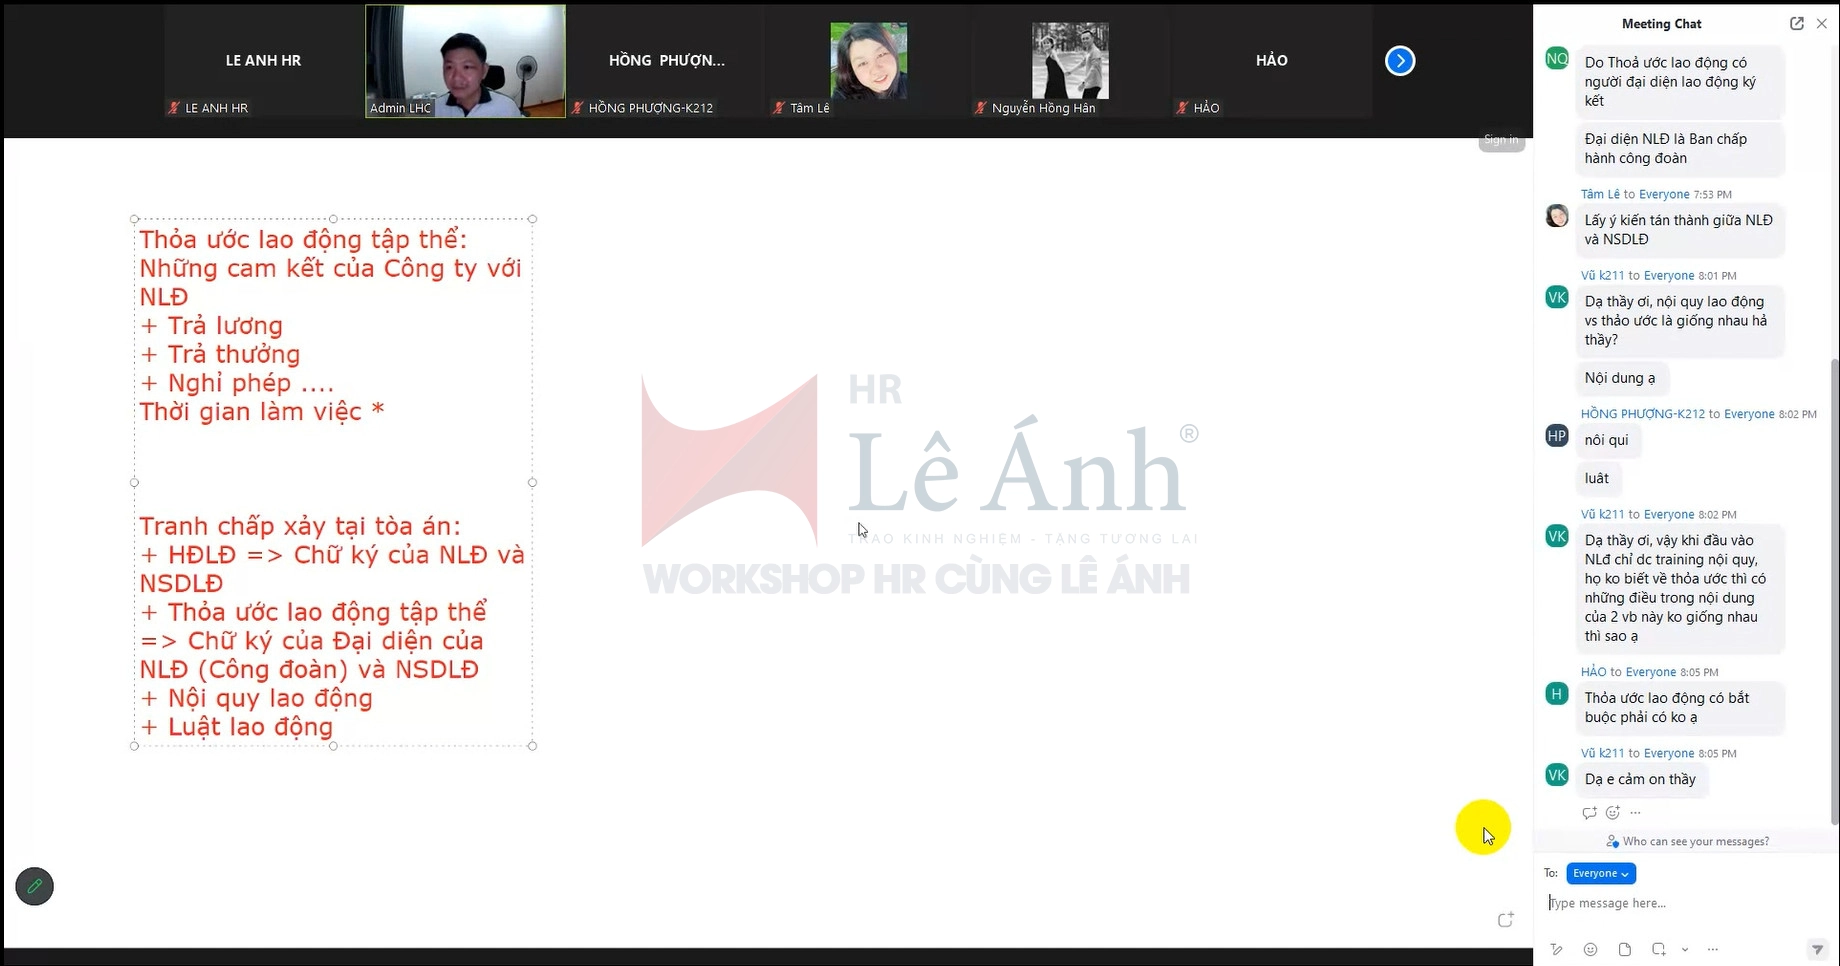The width and height of the screenshot is (1840, 966).
Task: Reply to the last message from Vũ k211
Action: click(x=1589, y=813)
